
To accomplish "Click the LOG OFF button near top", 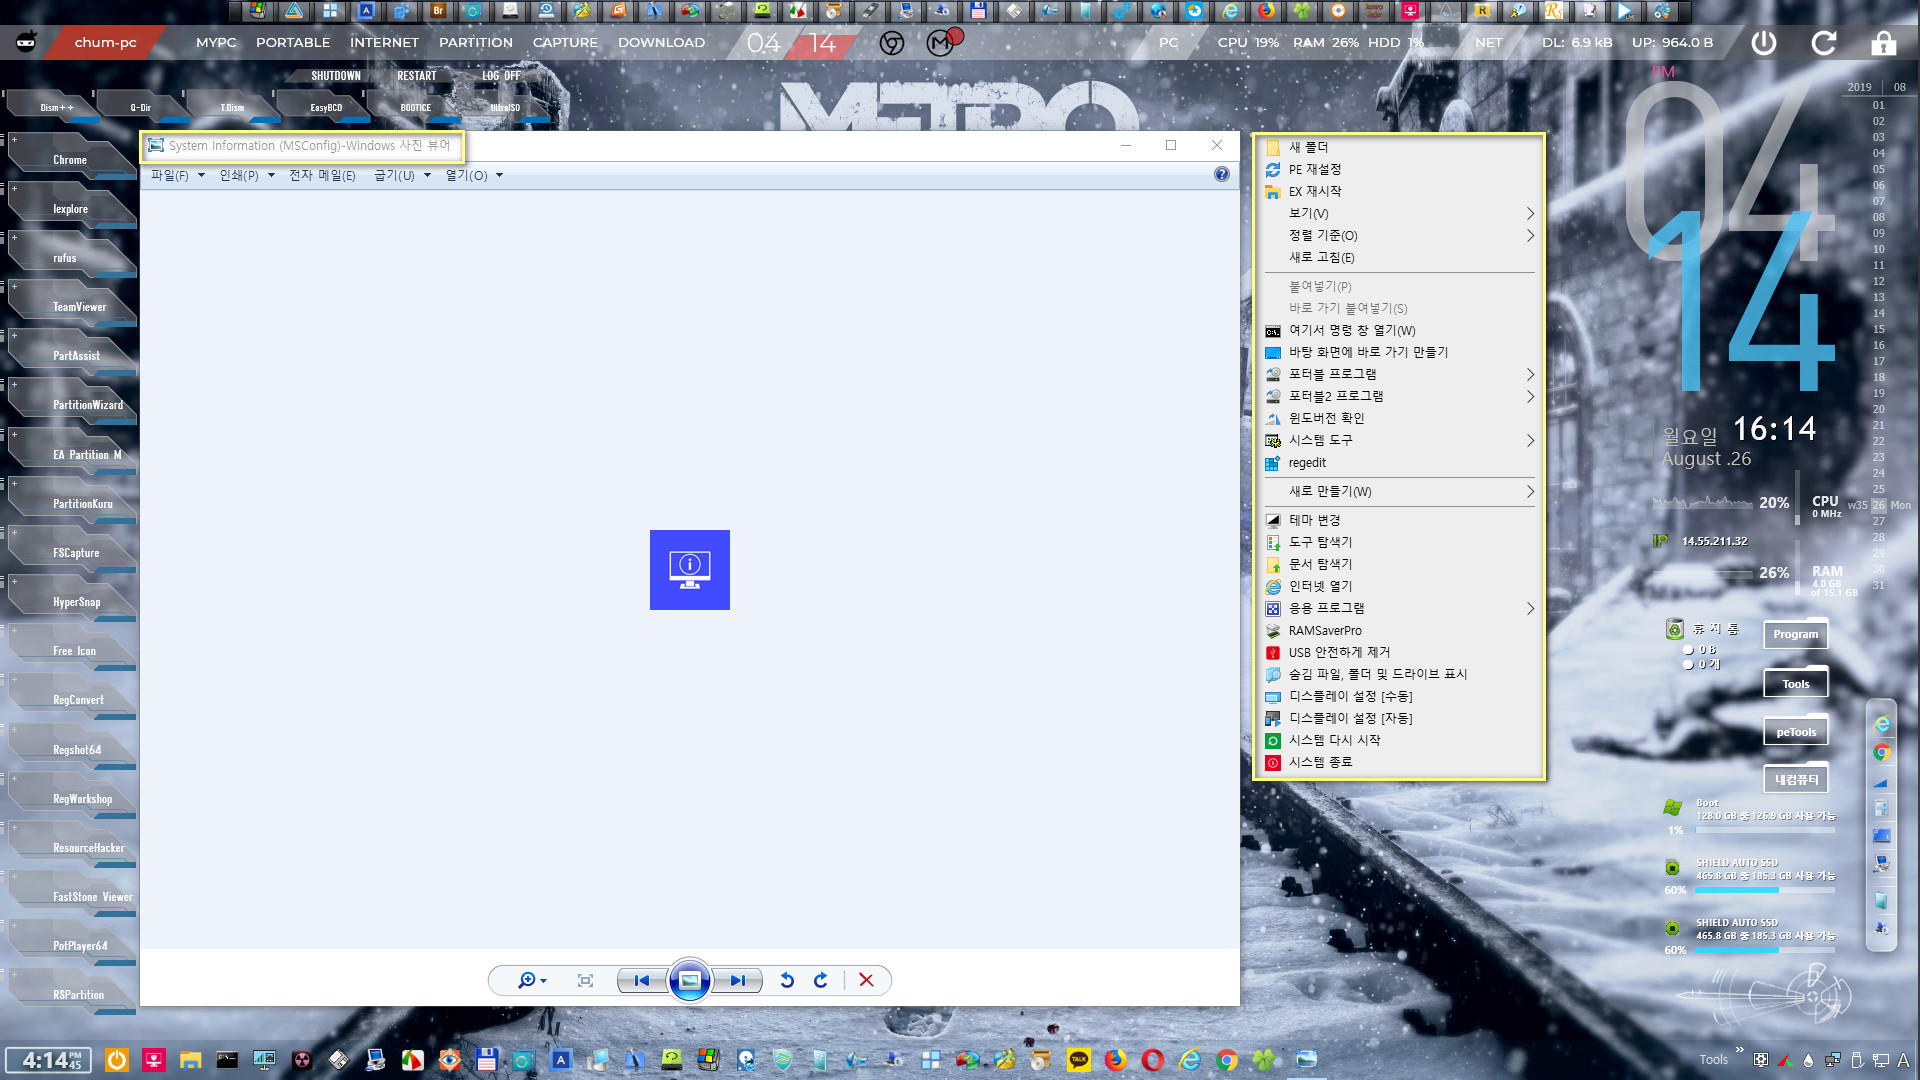I will [501, 76].
